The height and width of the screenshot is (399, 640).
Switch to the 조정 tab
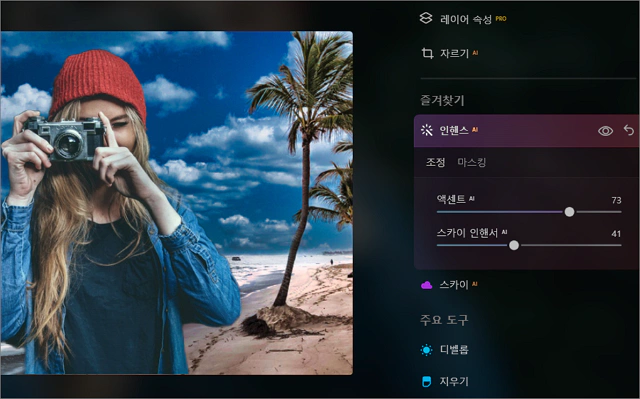[x=436, y=162]
